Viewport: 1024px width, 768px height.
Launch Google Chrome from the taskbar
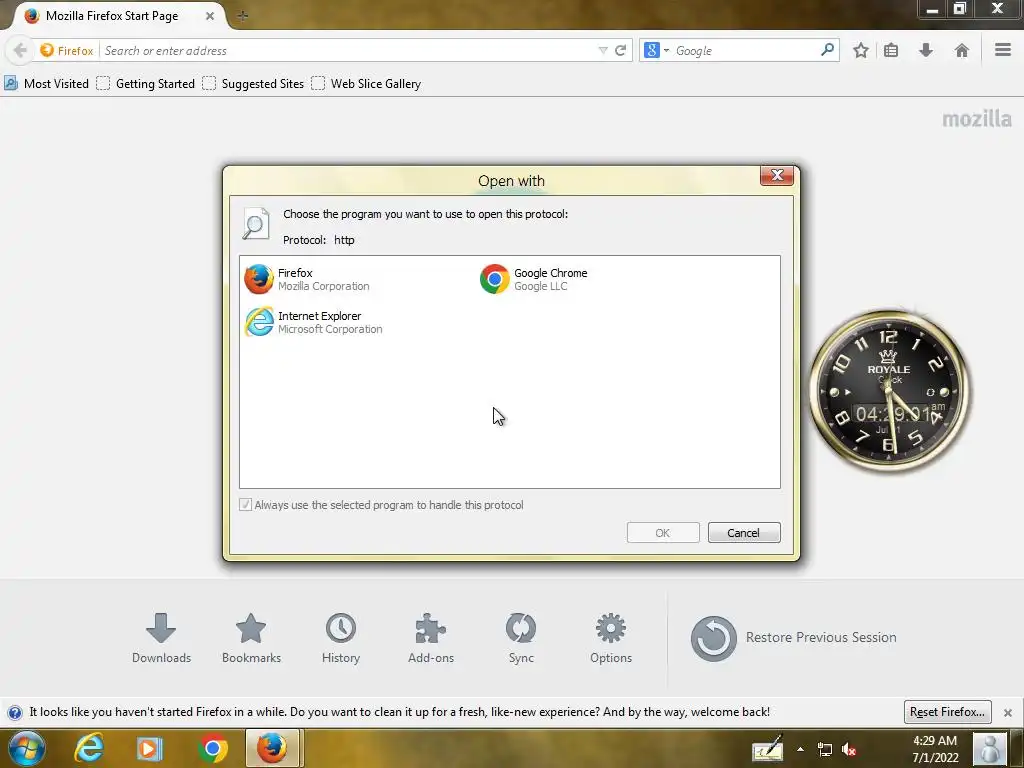213,748
